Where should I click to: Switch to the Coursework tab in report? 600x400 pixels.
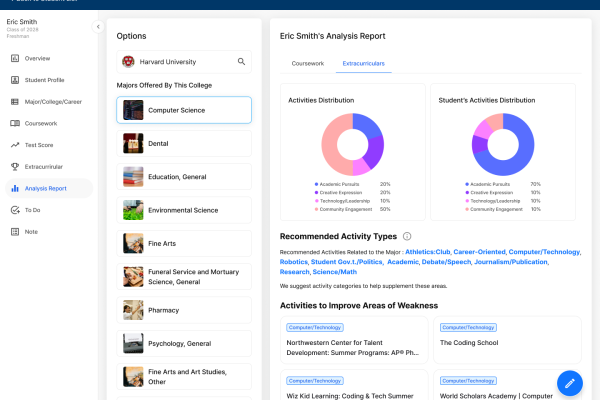pyautogui.click(x=308, y=64)
